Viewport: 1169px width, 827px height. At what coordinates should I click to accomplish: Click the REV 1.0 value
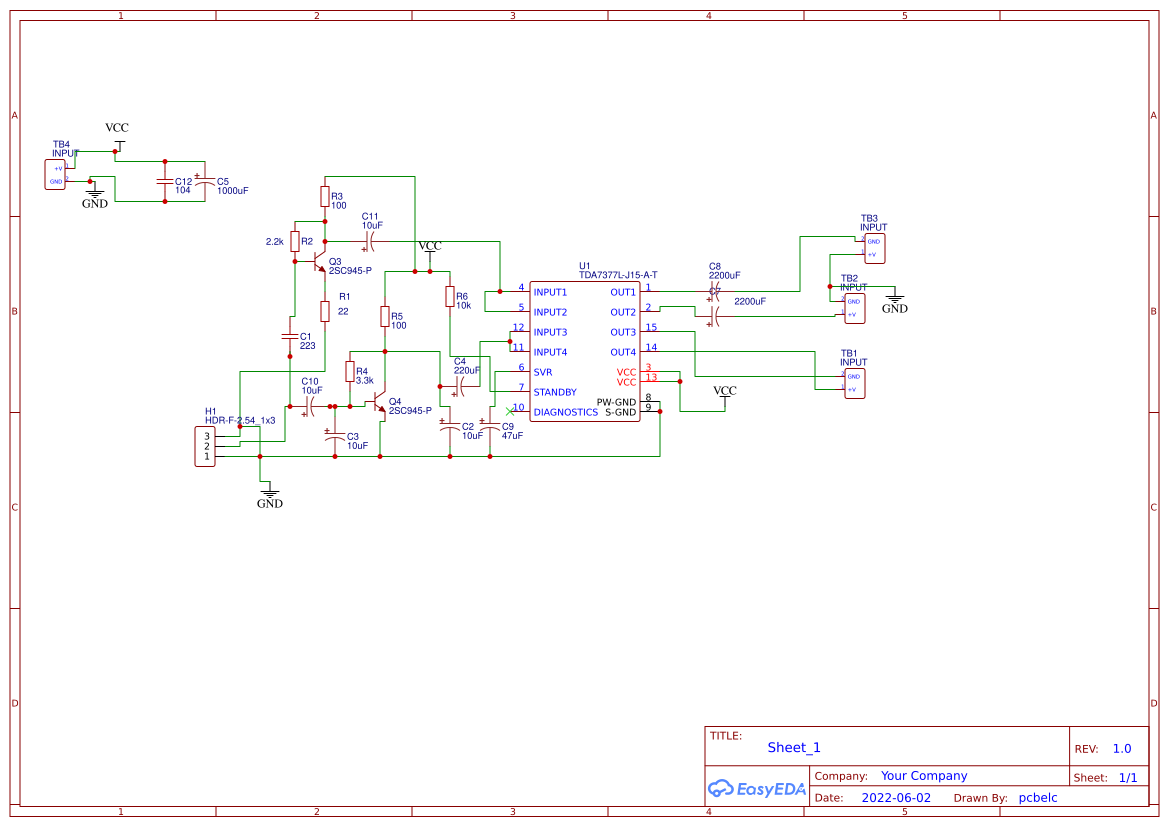[1122, 749]
